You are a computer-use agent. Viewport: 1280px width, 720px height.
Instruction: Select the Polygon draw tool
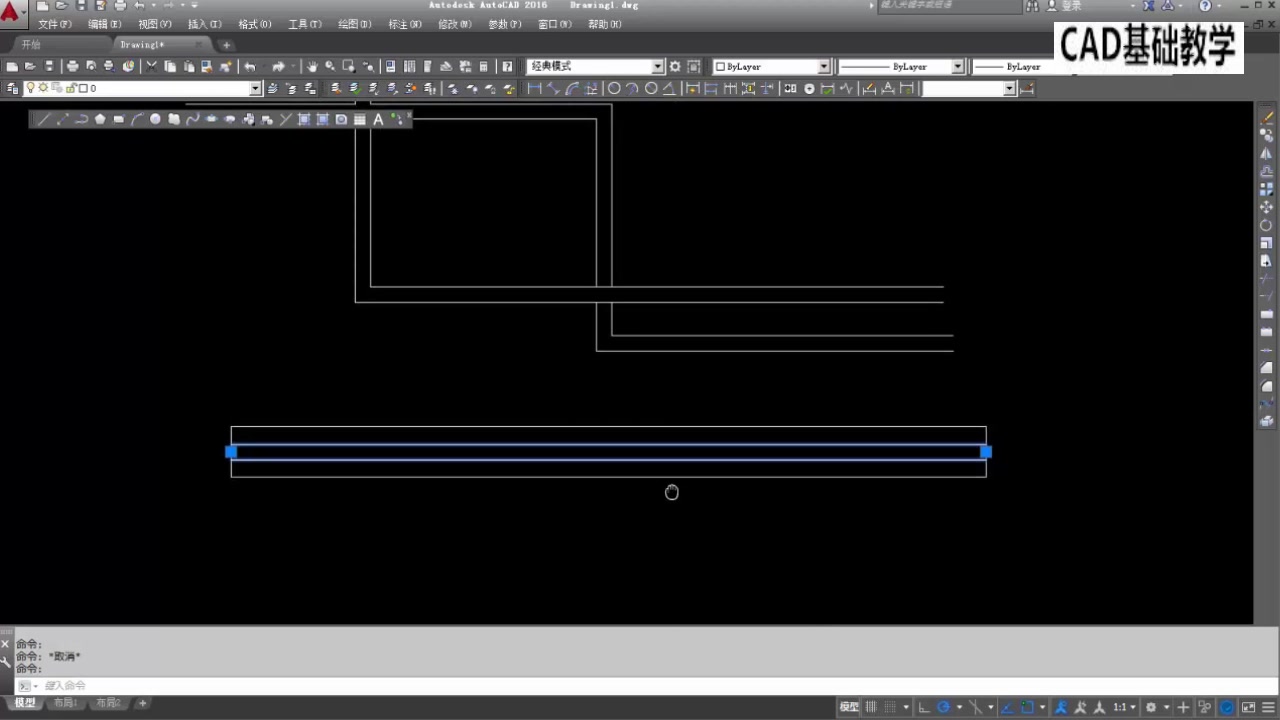[100, 119]
